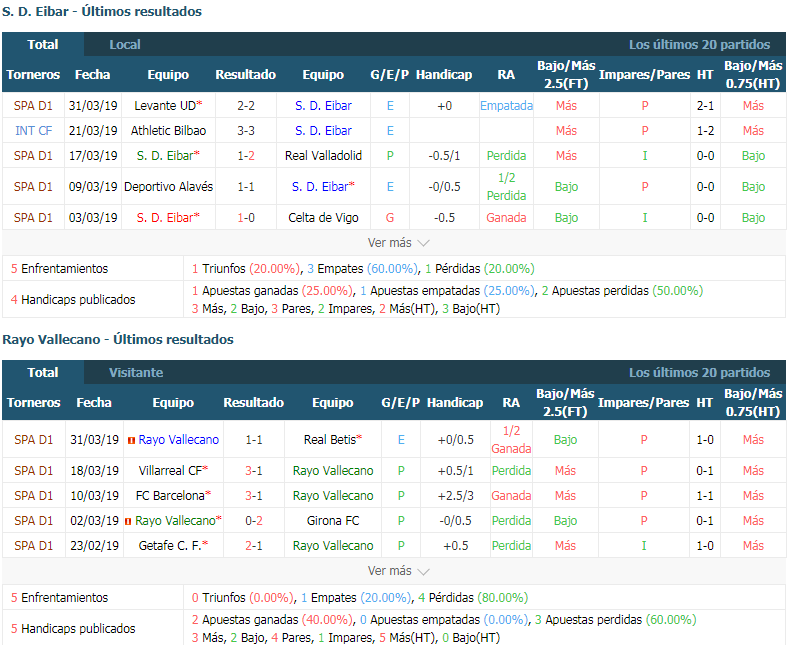Open Levante UD team link
The image size is (788, 645).
(x=165, y=106)
